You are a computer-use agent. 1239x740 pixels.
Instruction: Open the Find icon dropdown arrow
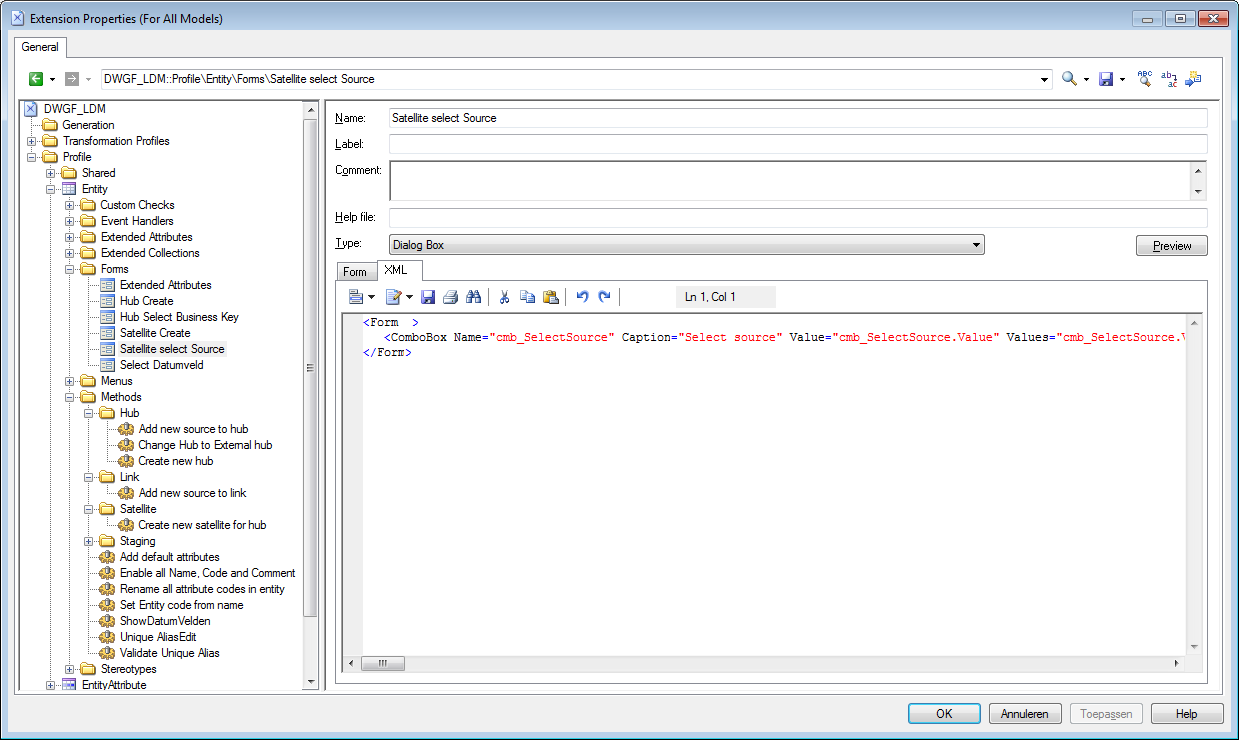(x=1086, y=79)
